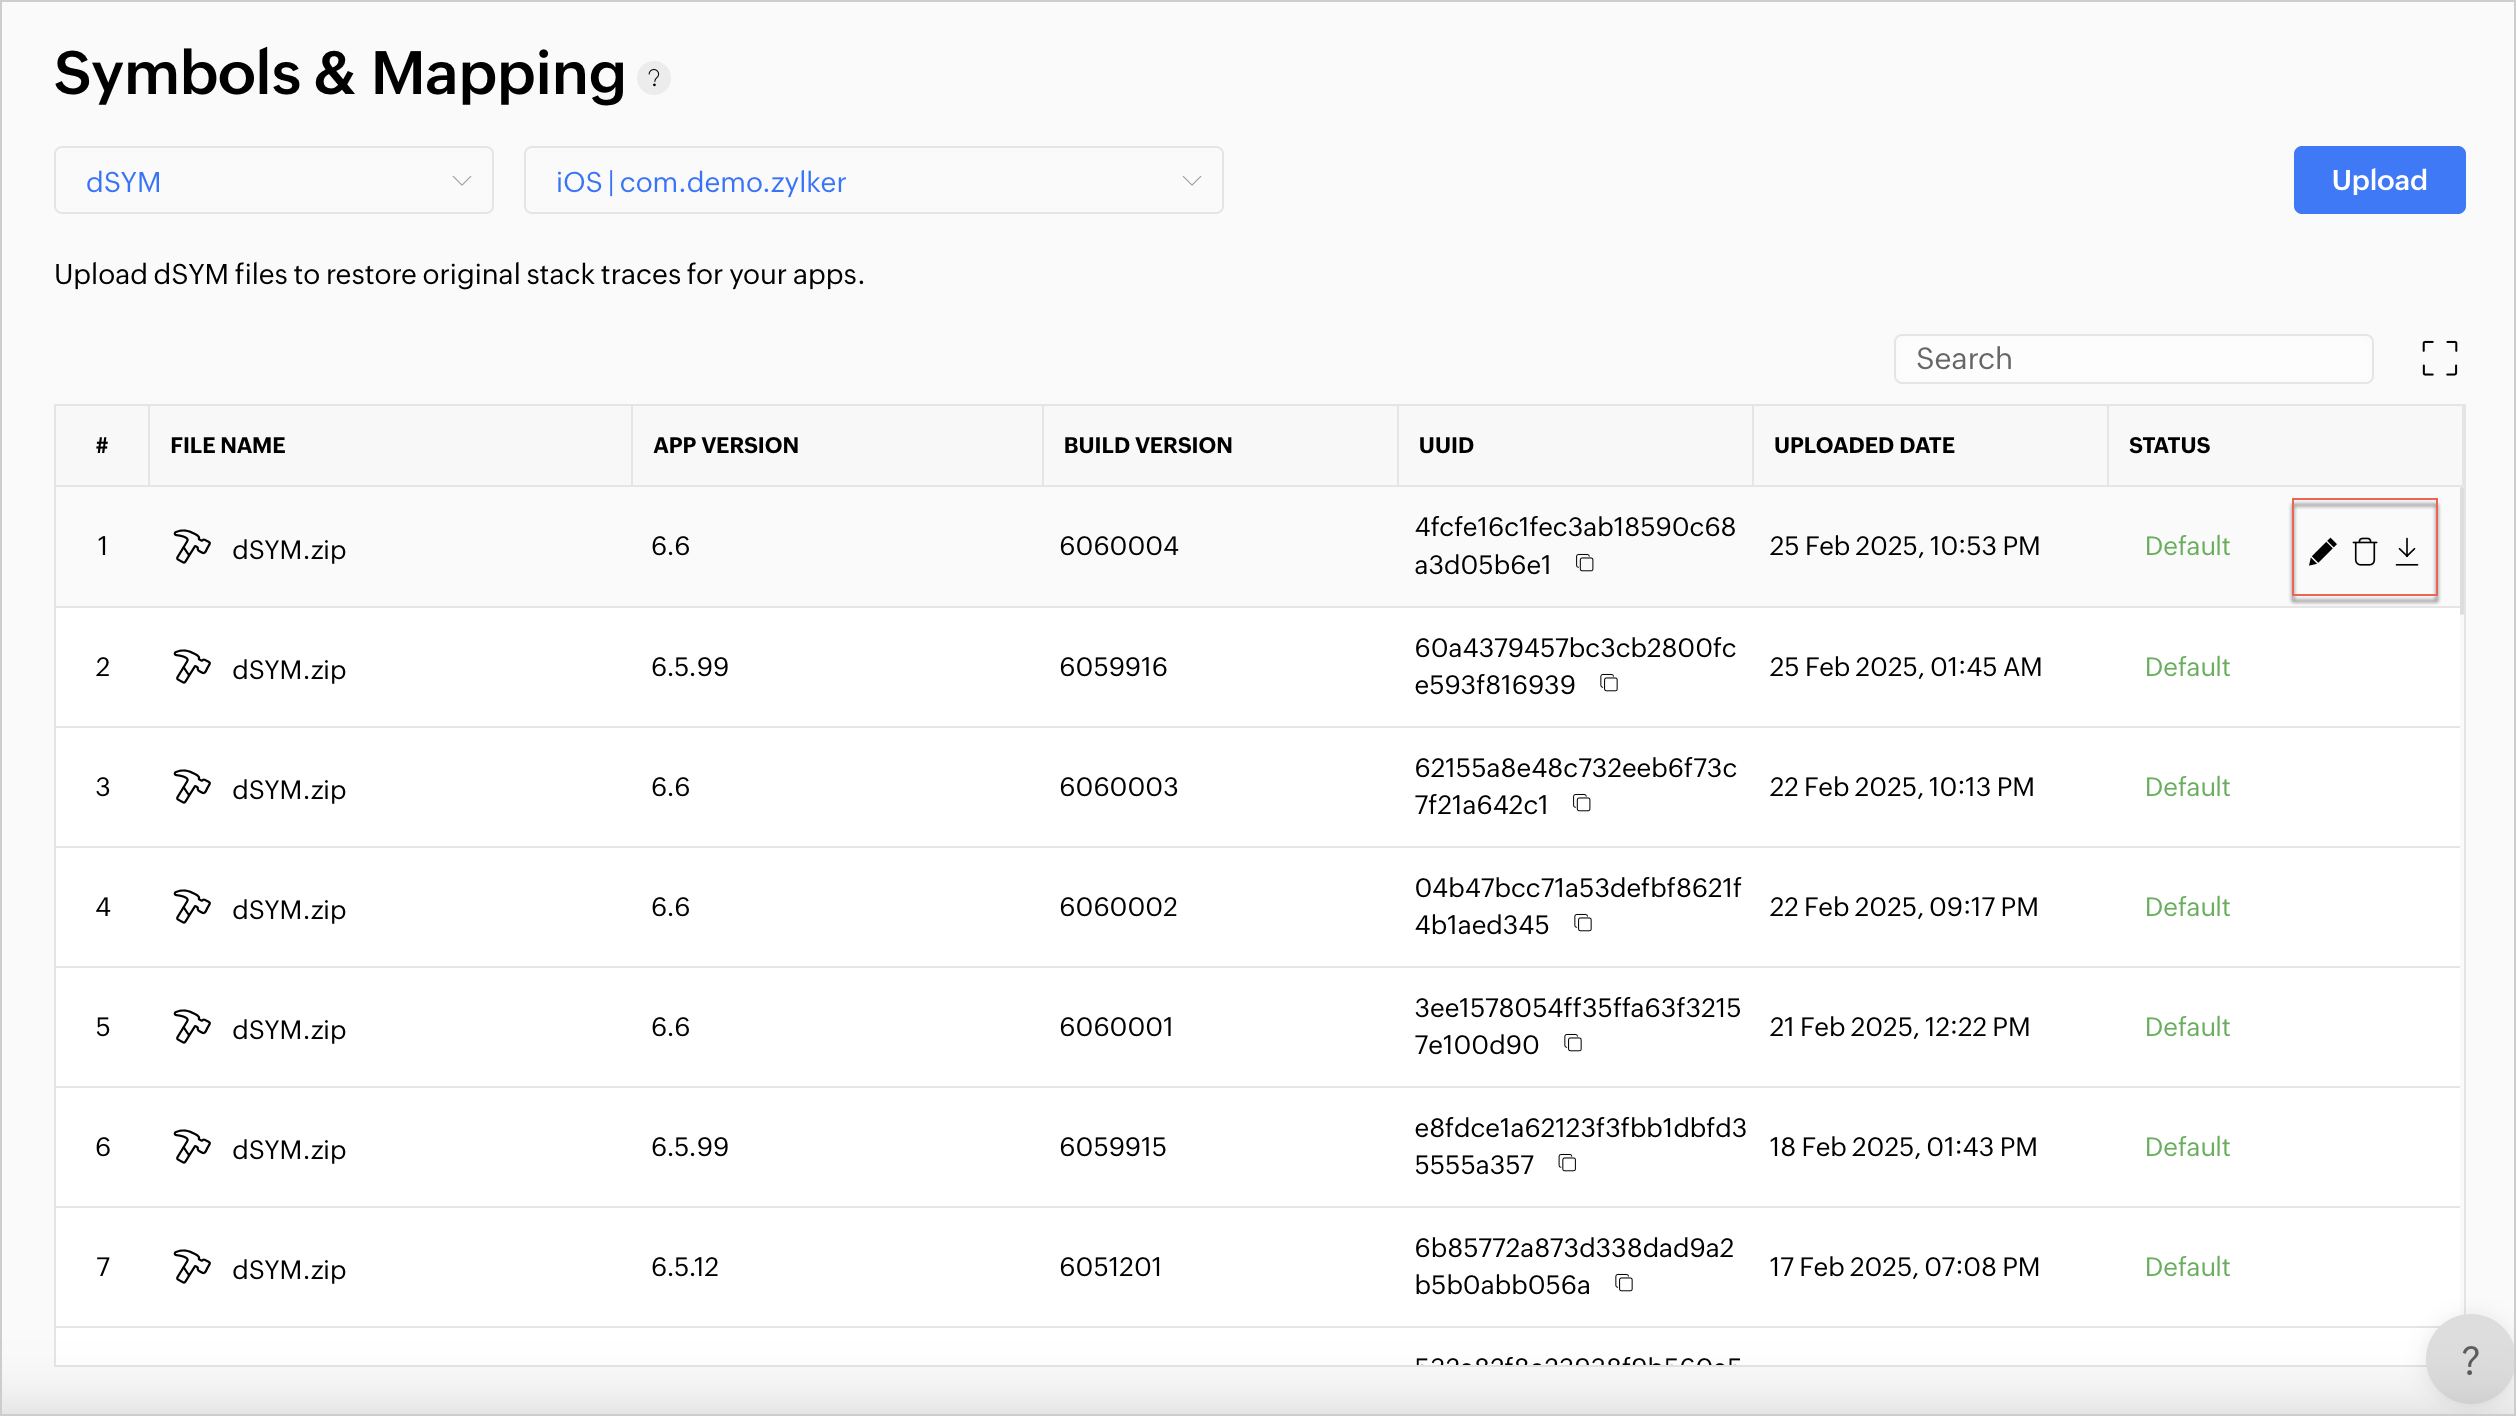This screenshot has width=2516, height=1416.
Task: Sort by UPLOADED DATE column header
Action: 1863,446
